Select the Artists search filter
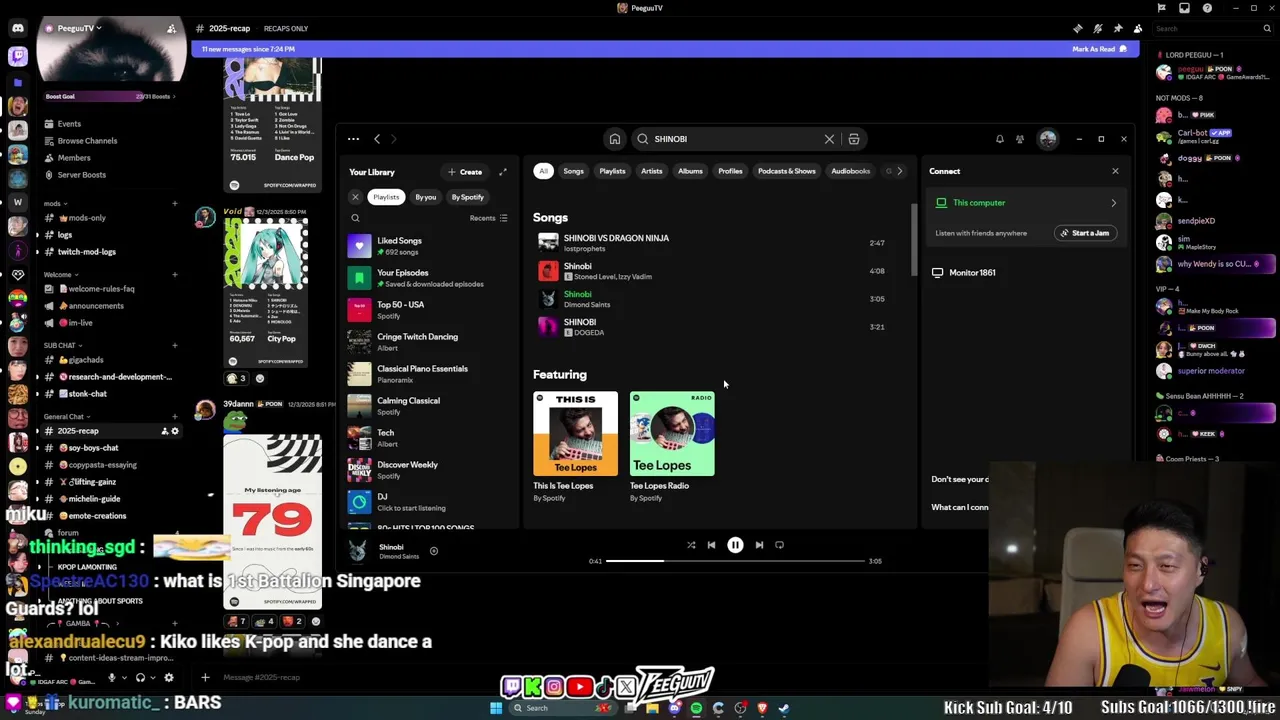This screenshot has width=1280, height=720. (x=651, y=171)
